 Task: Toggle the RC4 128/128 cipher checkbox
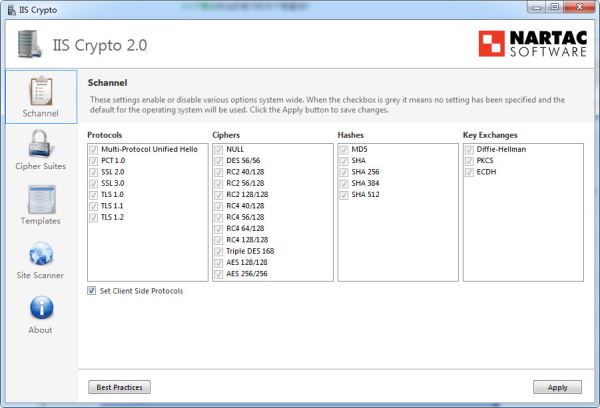(218, 240)
